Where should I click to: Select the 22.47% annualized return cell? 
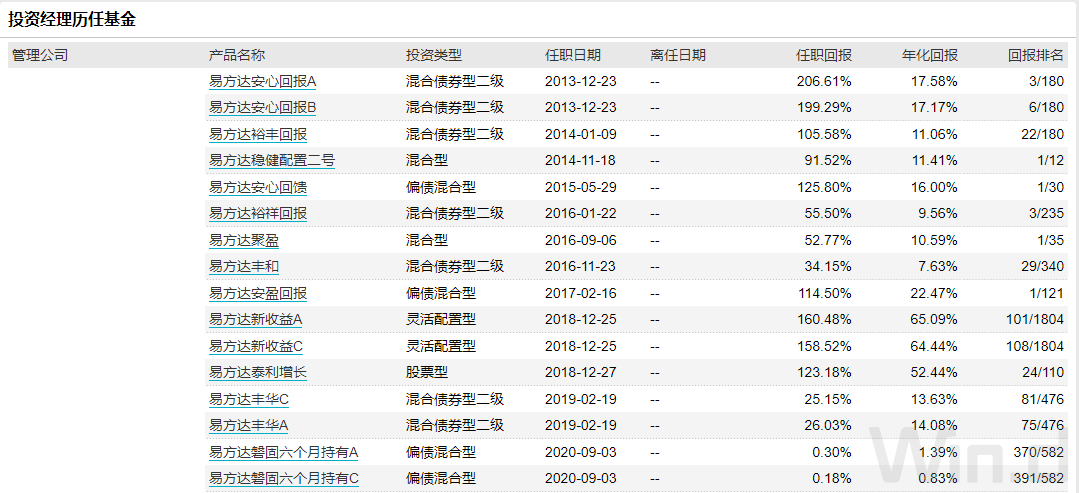point(933,293)
